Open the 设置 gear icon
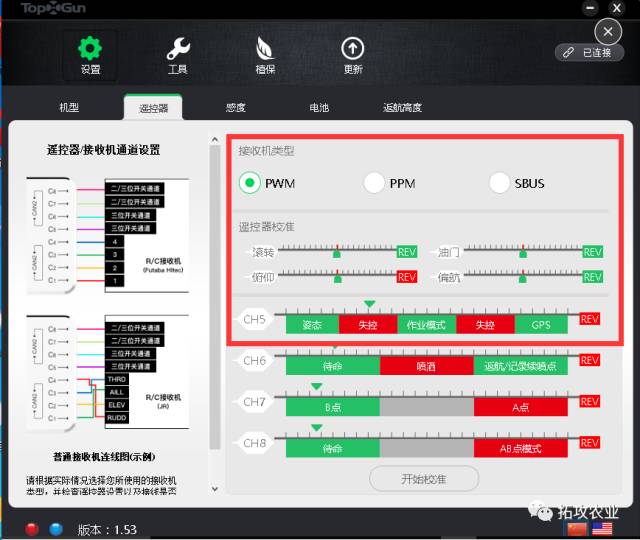 coord(91,49)
